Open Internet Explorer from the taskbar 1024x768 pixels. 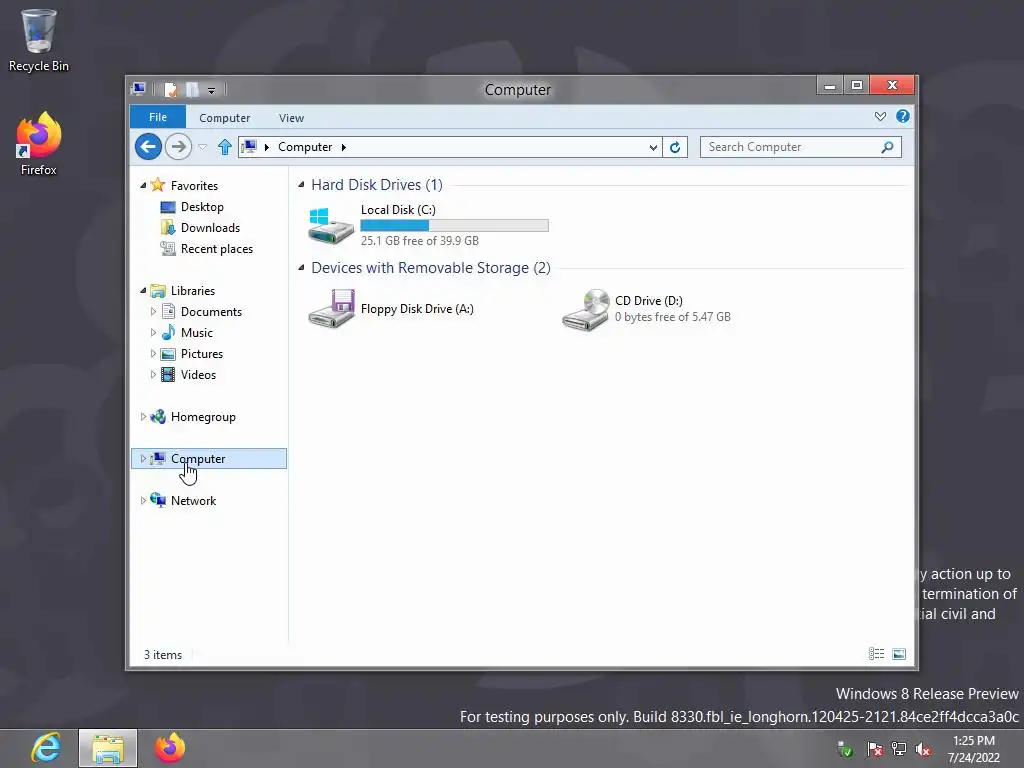coord(46,748)
